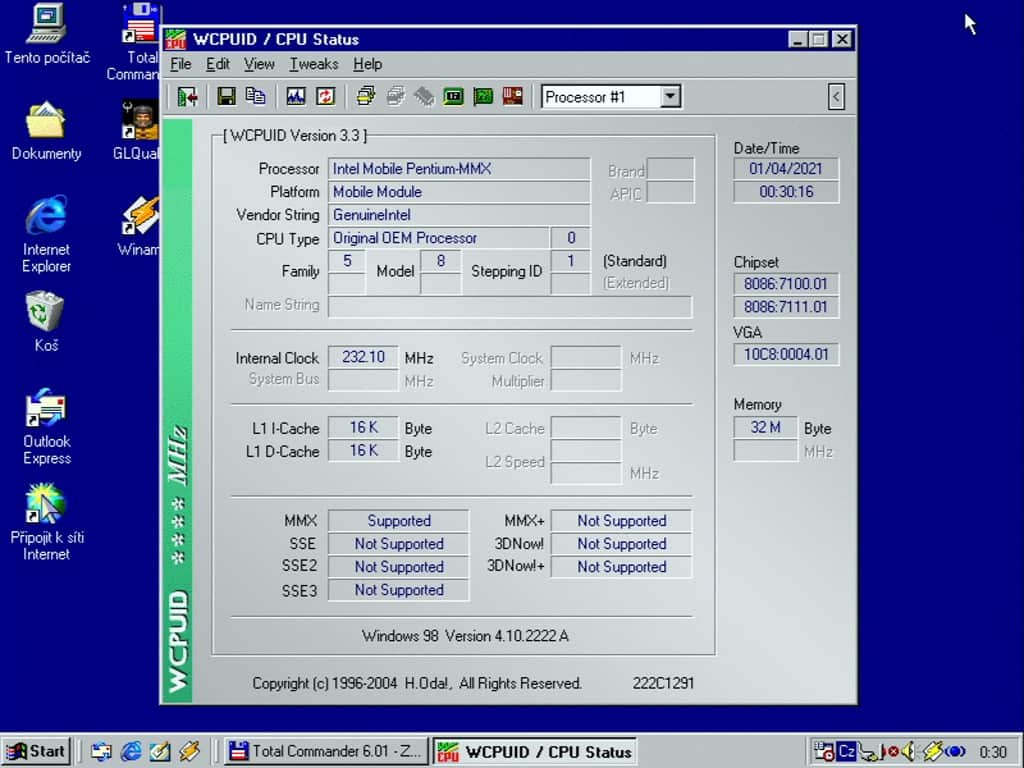Click the chipset value 8086:7111.01
The height and width of the screenshot is (768, 1024).
click(x=786, y=307)
